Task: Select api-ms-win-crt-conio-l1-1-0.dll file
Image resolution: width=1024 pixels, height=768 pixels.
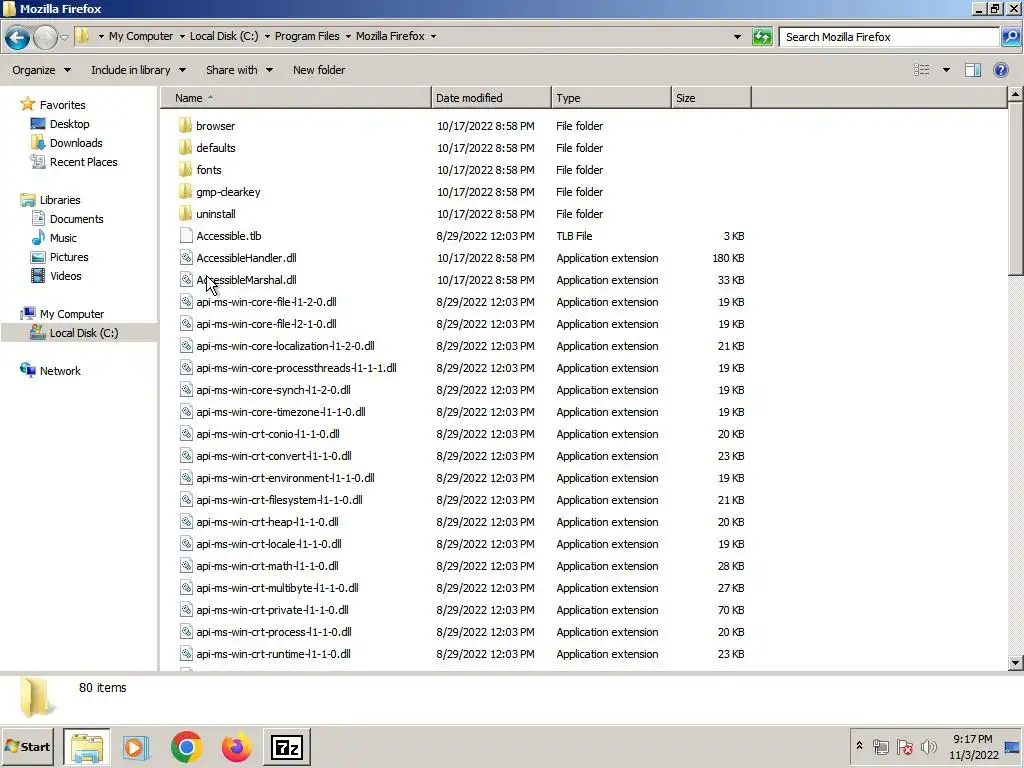Action: point(268,434)
